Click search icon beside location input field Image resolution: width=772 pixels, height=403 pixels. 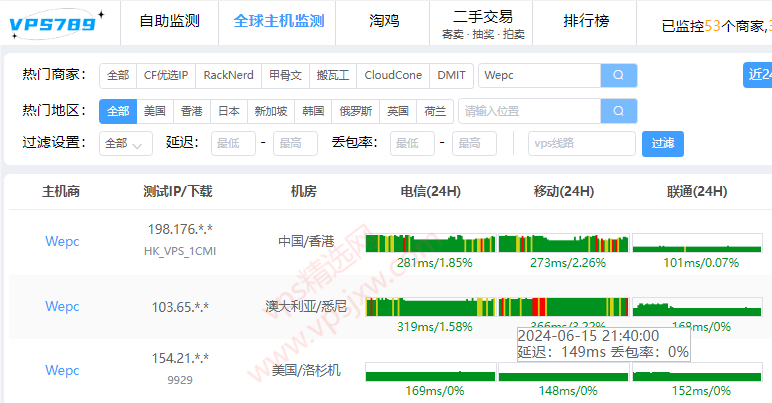coord(618,111)
